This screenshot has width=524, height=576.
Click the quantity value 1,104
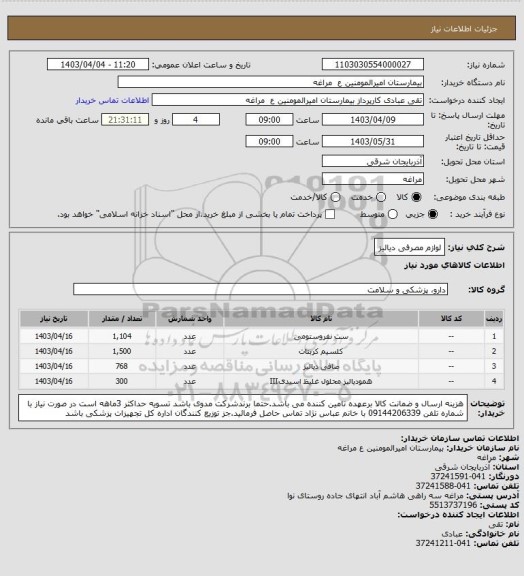pos(122,336)
